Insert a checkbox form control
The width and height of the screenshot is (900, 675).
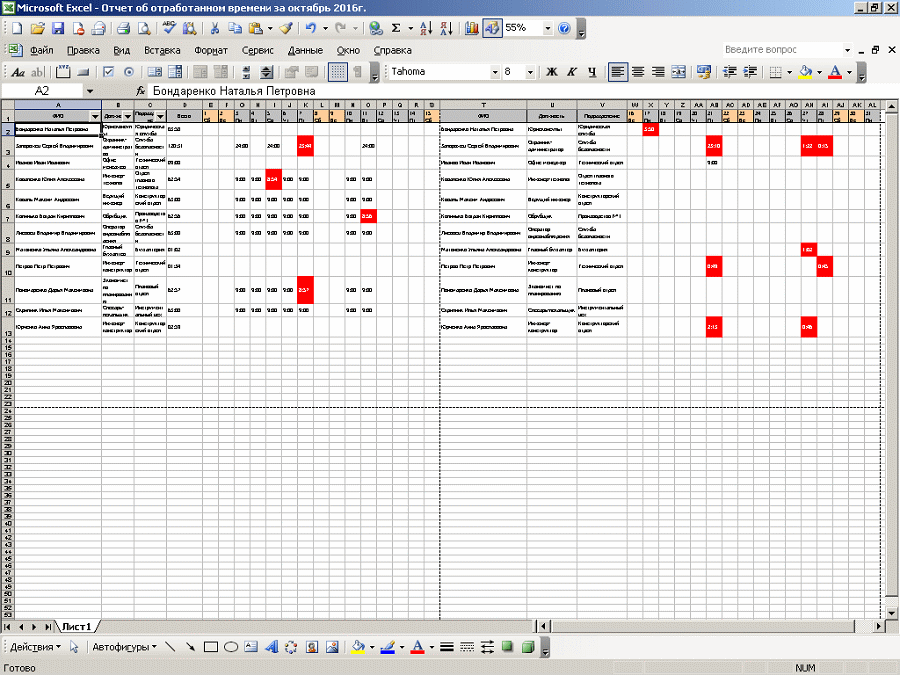tap(108, 72)
